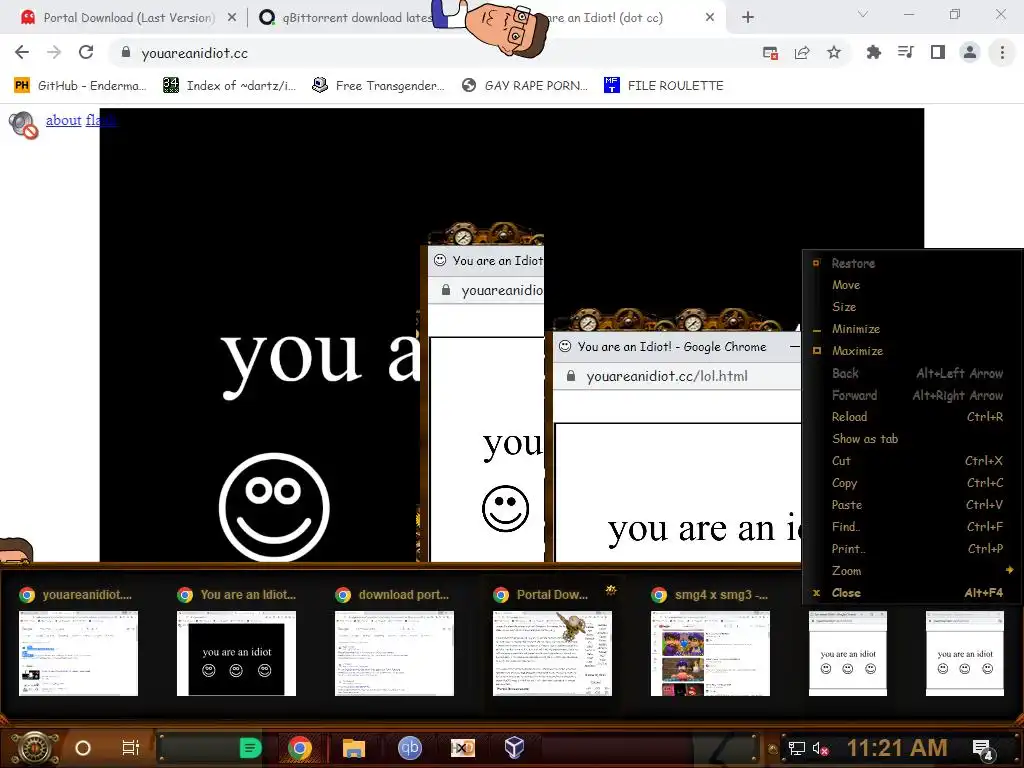
Task: Open the media control icon in toolbar
Action: coord(906,52)
